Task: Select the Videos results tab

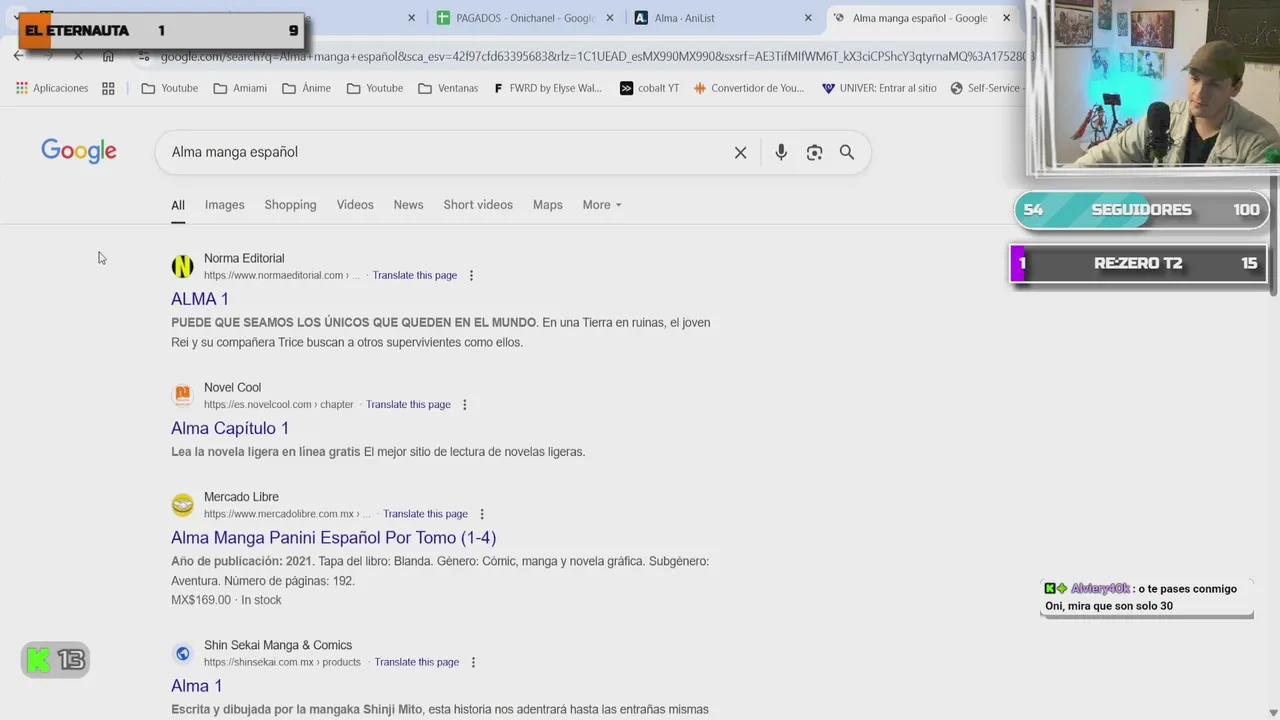Action: [x=355, y=205]
